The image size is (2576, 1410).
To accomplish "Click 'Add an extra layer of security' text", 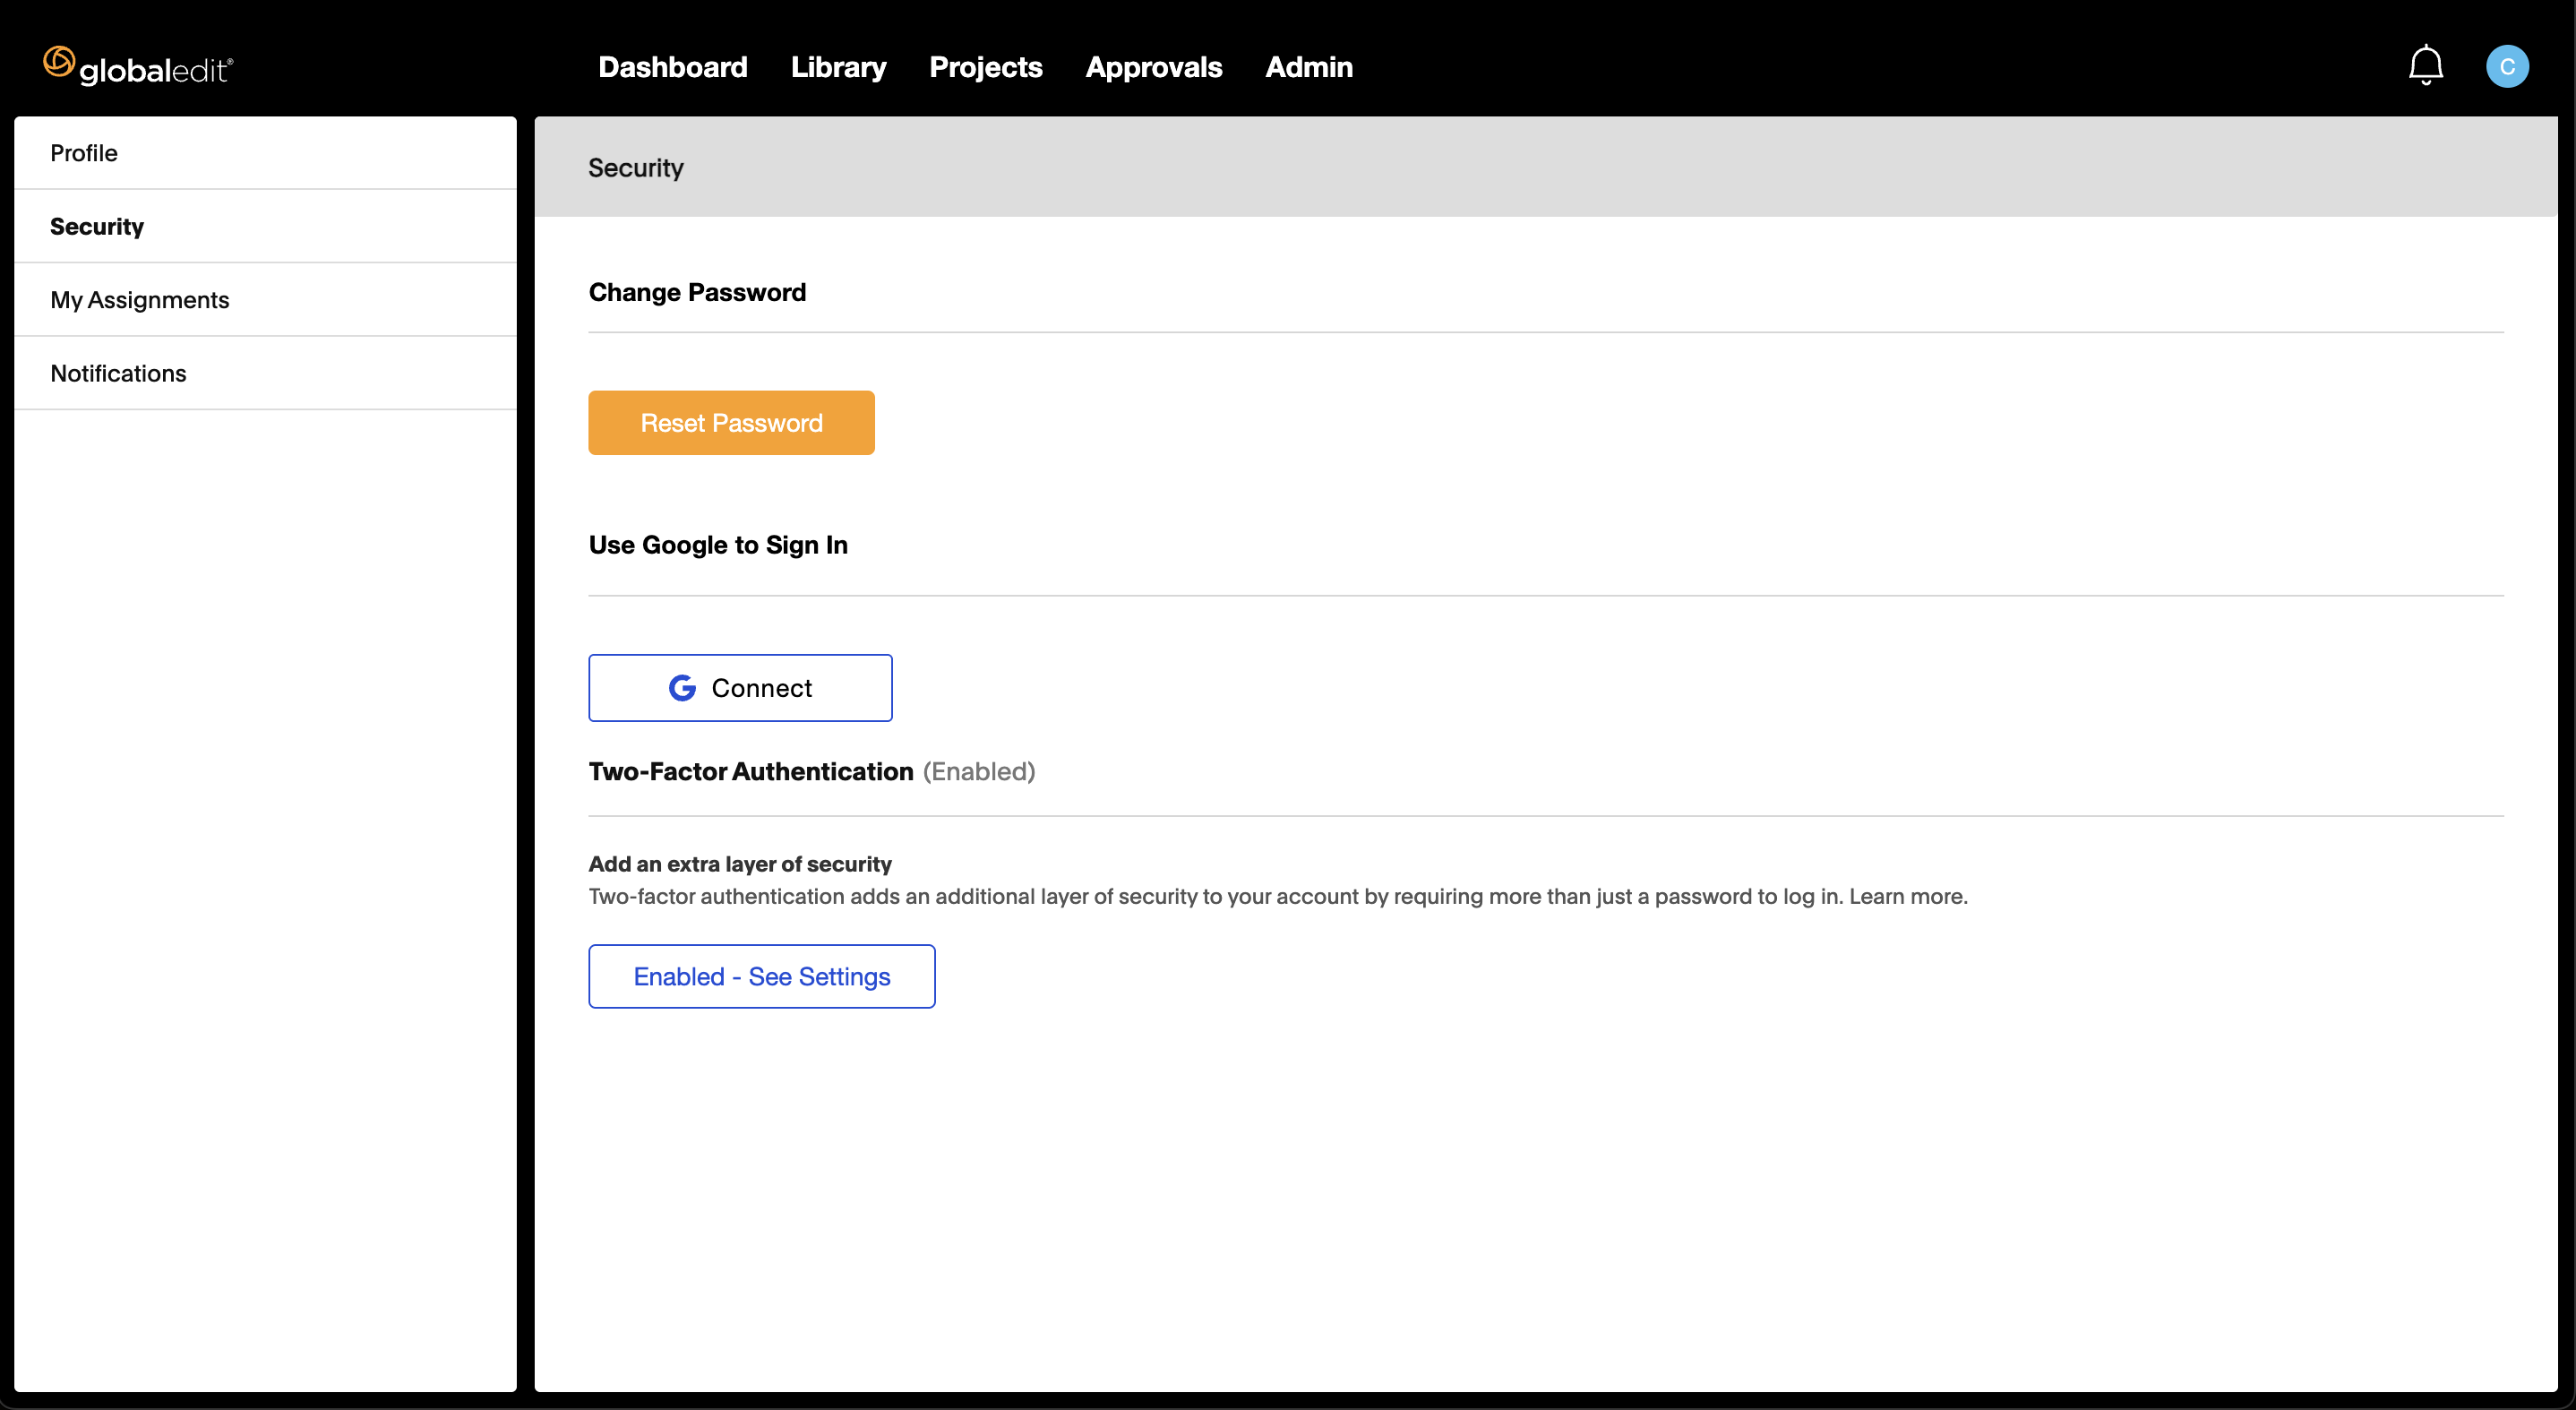I will (x=740, y=864).
